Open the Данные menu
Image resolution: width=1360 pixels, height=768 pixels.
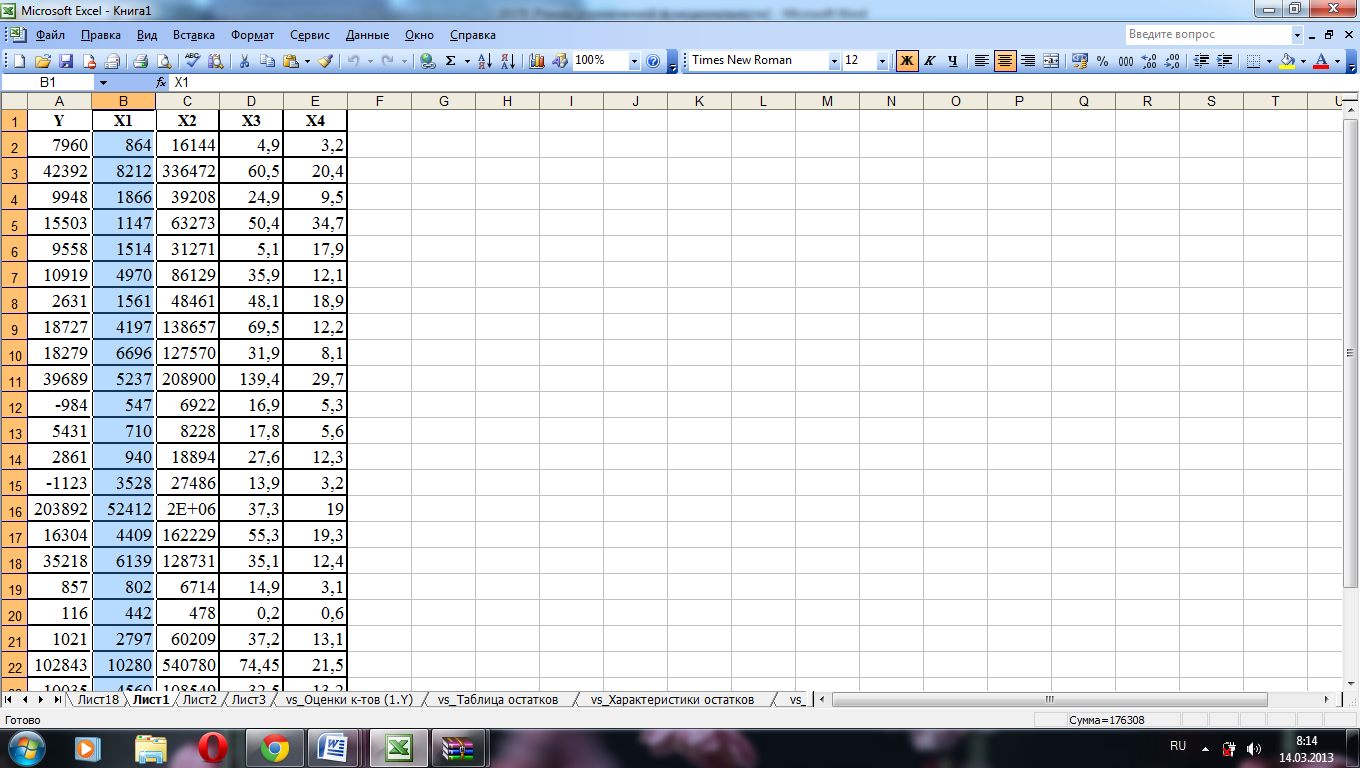point(367,35)
